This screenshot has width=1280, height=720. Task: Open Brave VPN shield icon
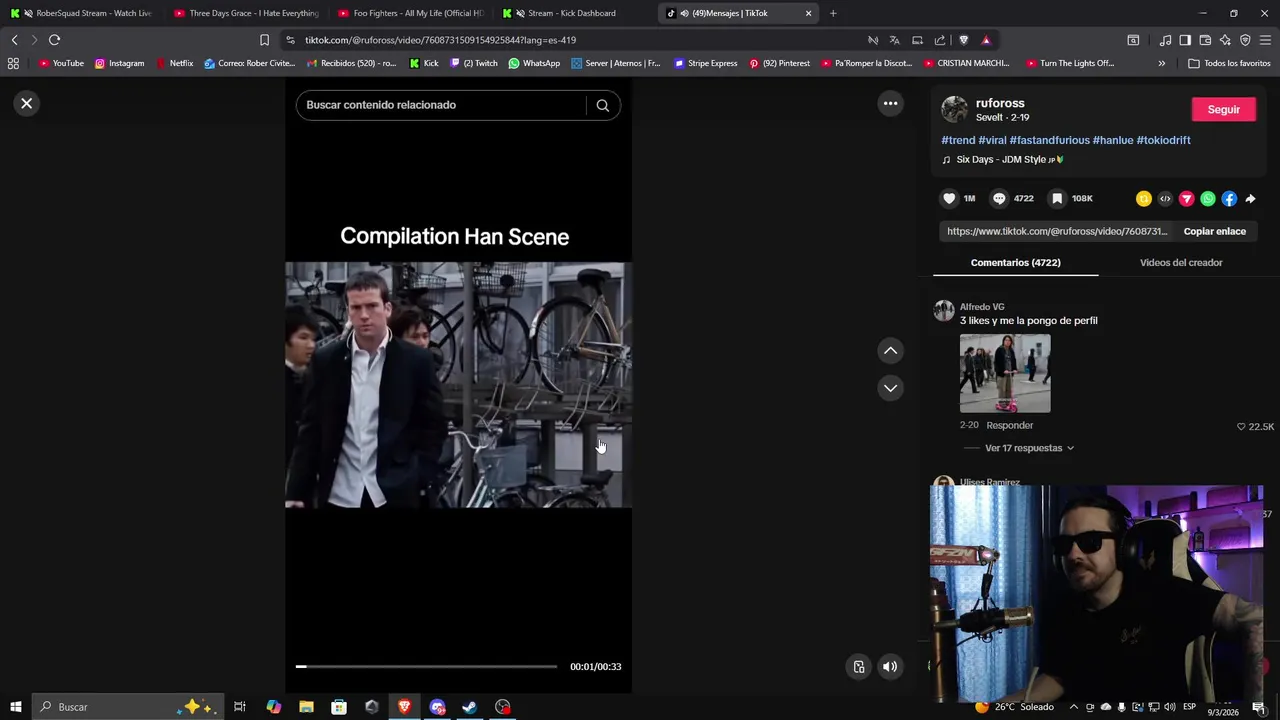(x=1245, y=40)
